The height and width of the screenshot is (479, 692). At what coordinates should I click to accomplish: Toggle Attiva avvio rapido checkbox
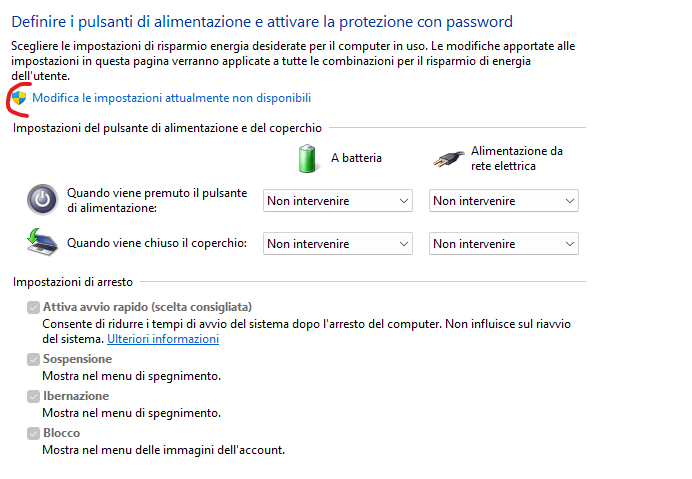tap(33, 307)
